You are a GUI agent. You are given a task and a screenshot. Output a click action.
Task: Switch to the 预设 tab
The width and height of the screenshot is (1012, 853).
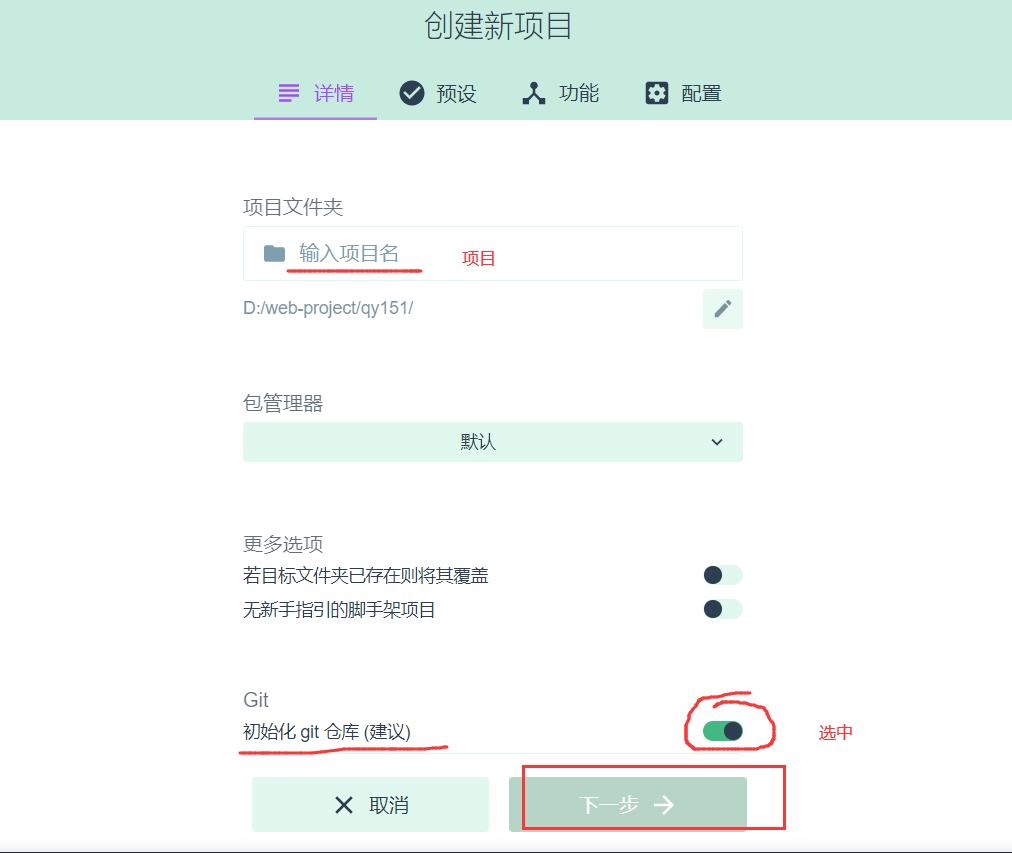438,94
